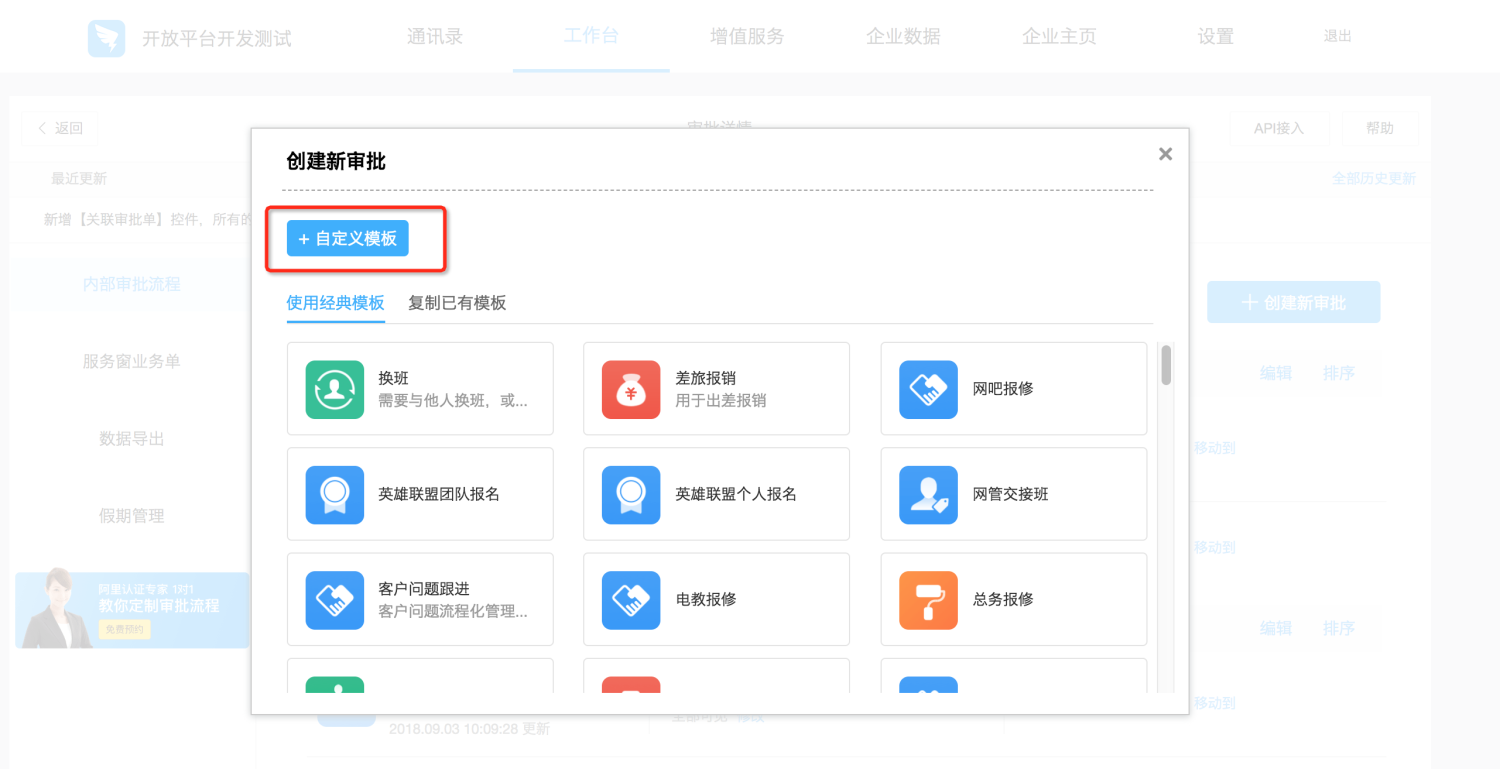Click the 帮助 button
Screen dimensions: 1500x769
click(x=1380, y=128)
